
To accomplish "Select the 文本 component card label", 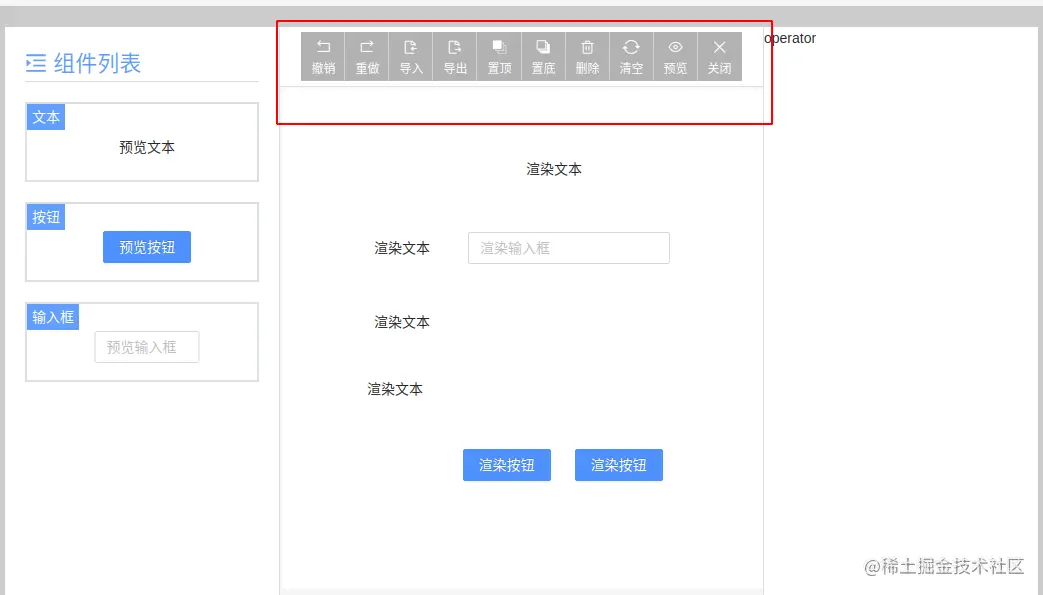I will click(46, 117).
